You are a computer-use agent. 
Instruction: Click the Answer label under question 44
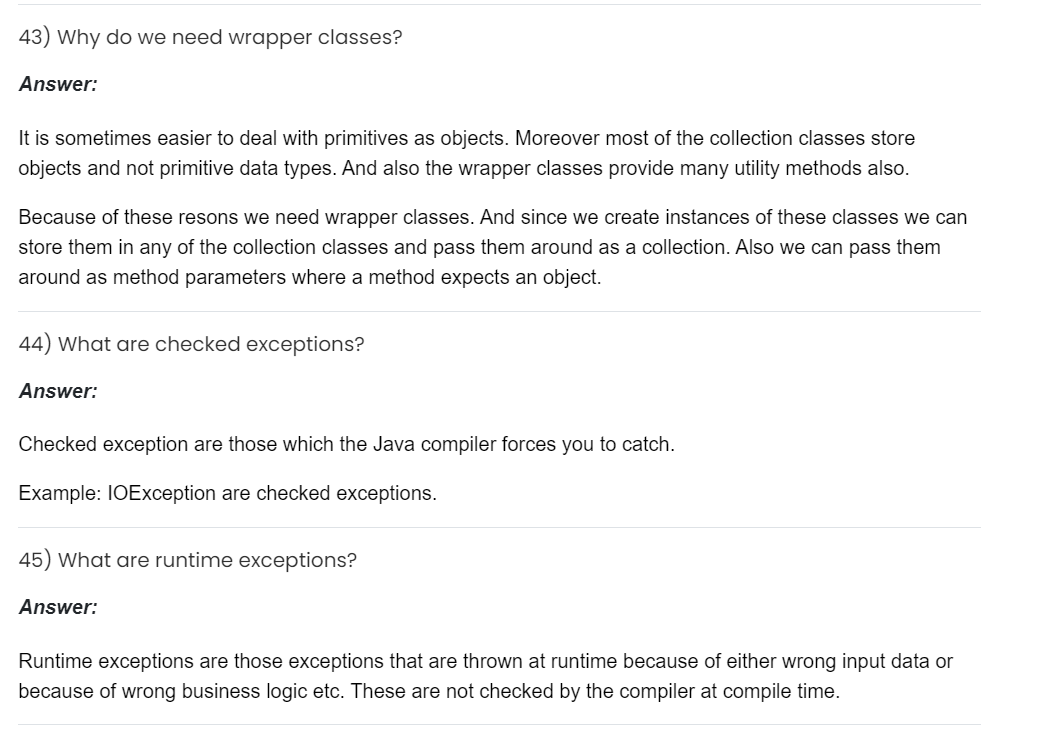[x=58, y=392]
